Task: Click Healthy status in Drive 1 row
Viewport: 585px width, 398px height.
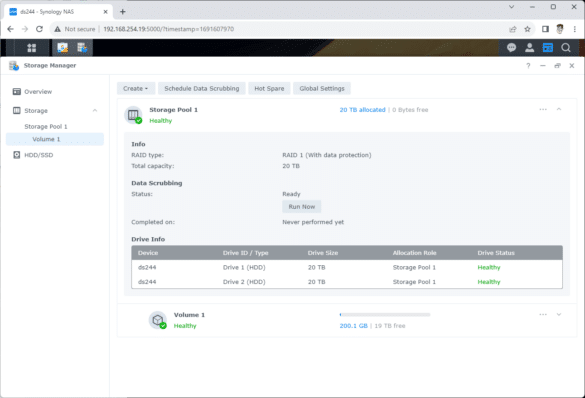Action: tap(489, 267)
